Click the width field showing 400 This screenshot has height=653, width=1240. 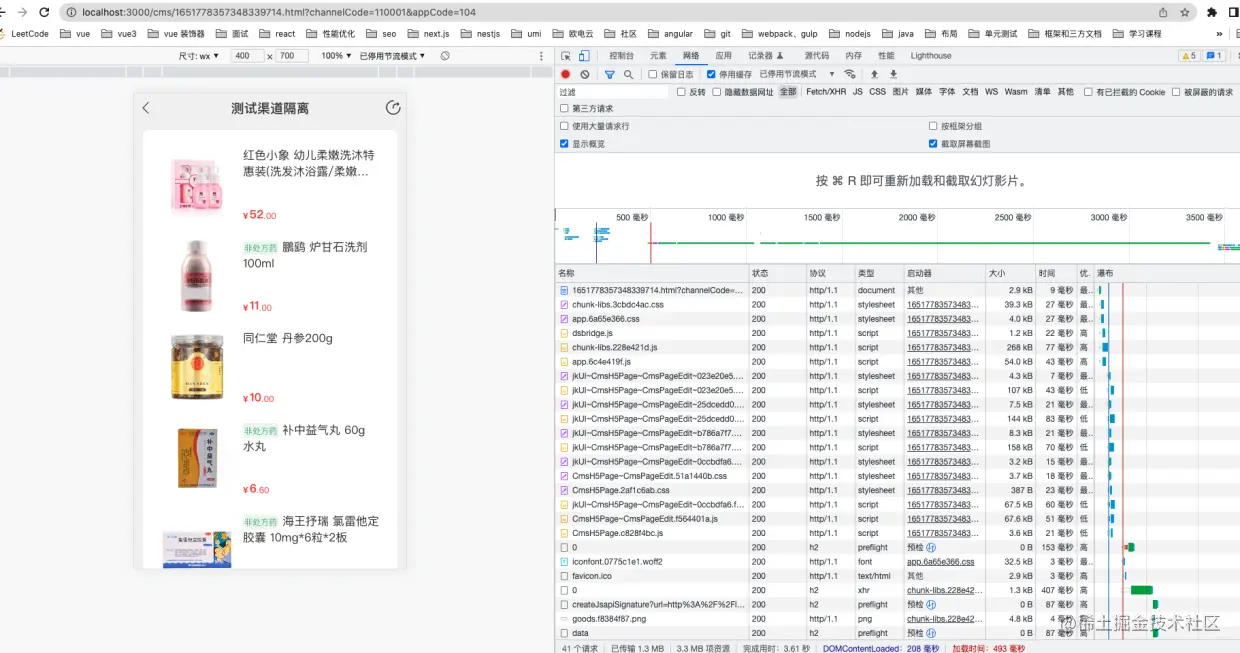click(245, 56)
